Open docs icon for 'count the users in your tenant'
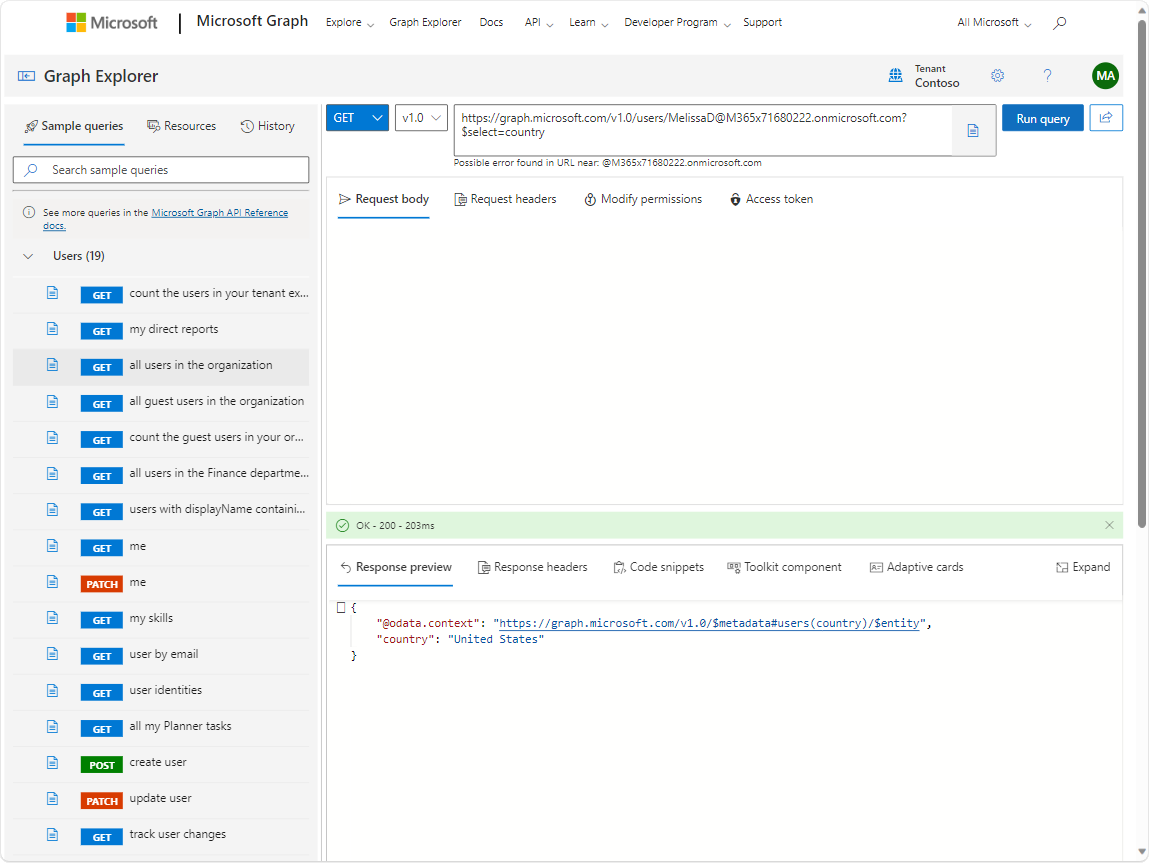The height and width of the screenshot is (863, 1149). coord(53,293)
